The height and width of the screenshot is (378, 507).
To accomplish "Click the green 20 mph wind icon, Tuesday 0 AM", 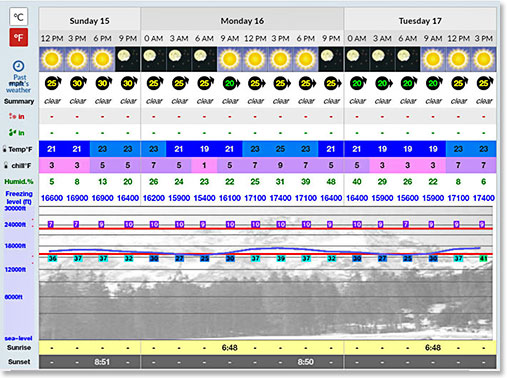I will click(358, 83).
